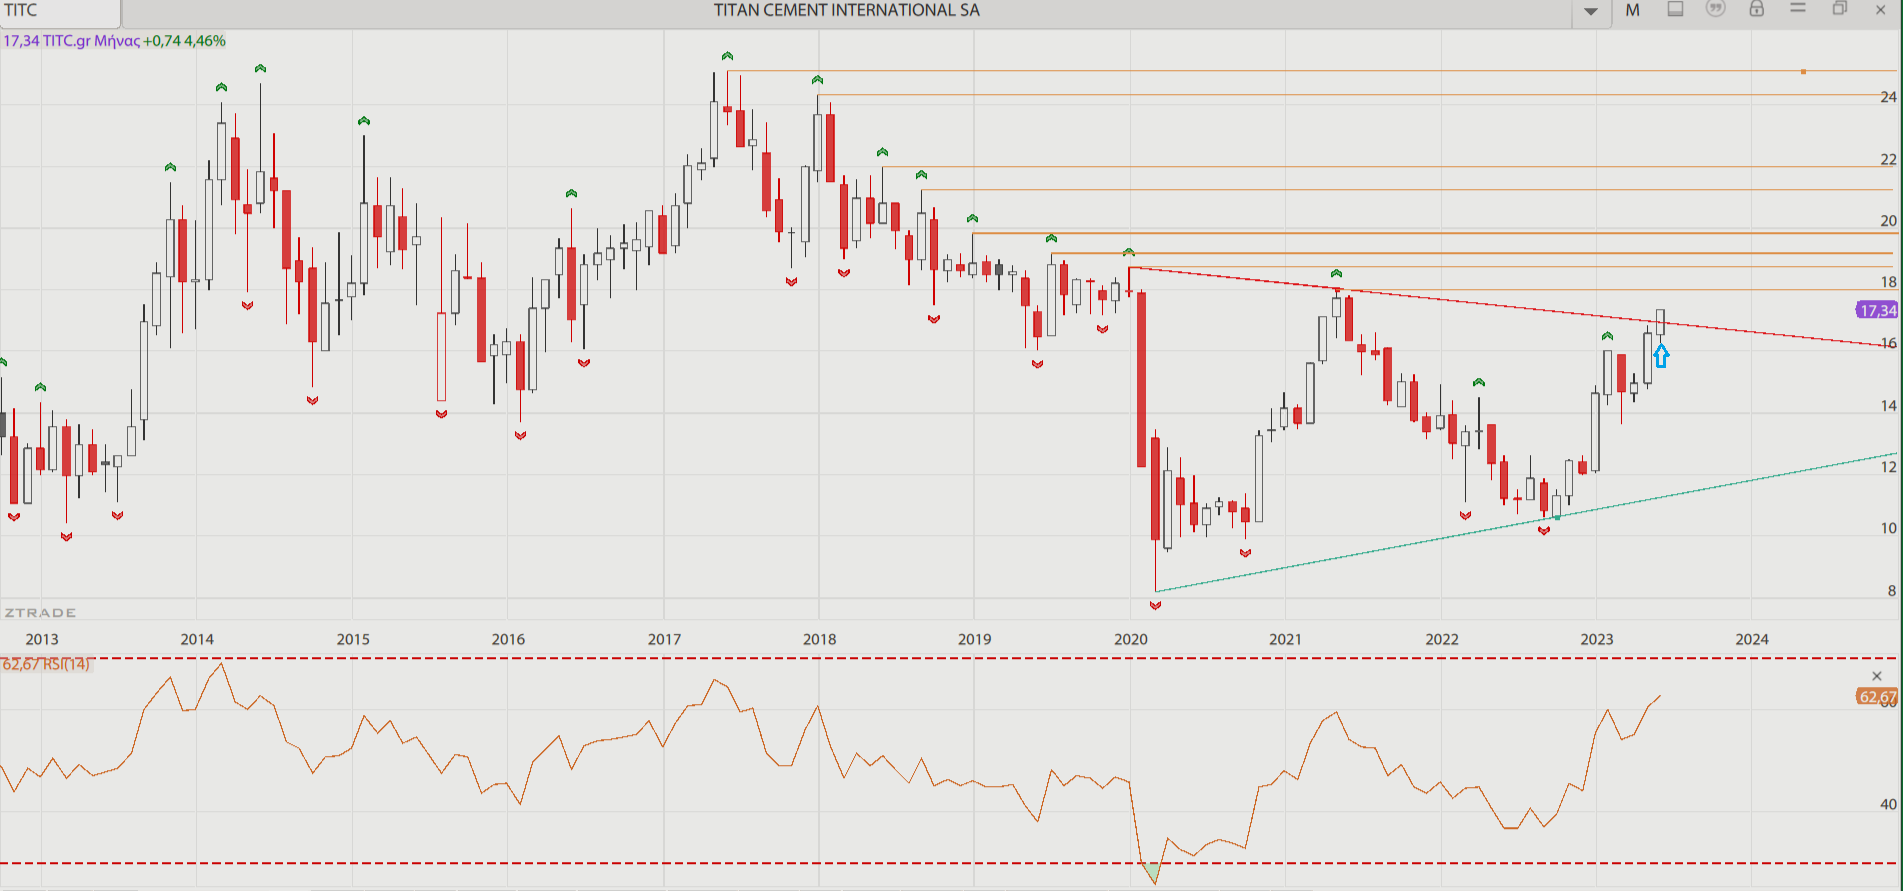Click the 2015 label on time axis
The image size is (1903, 891).
353,639
